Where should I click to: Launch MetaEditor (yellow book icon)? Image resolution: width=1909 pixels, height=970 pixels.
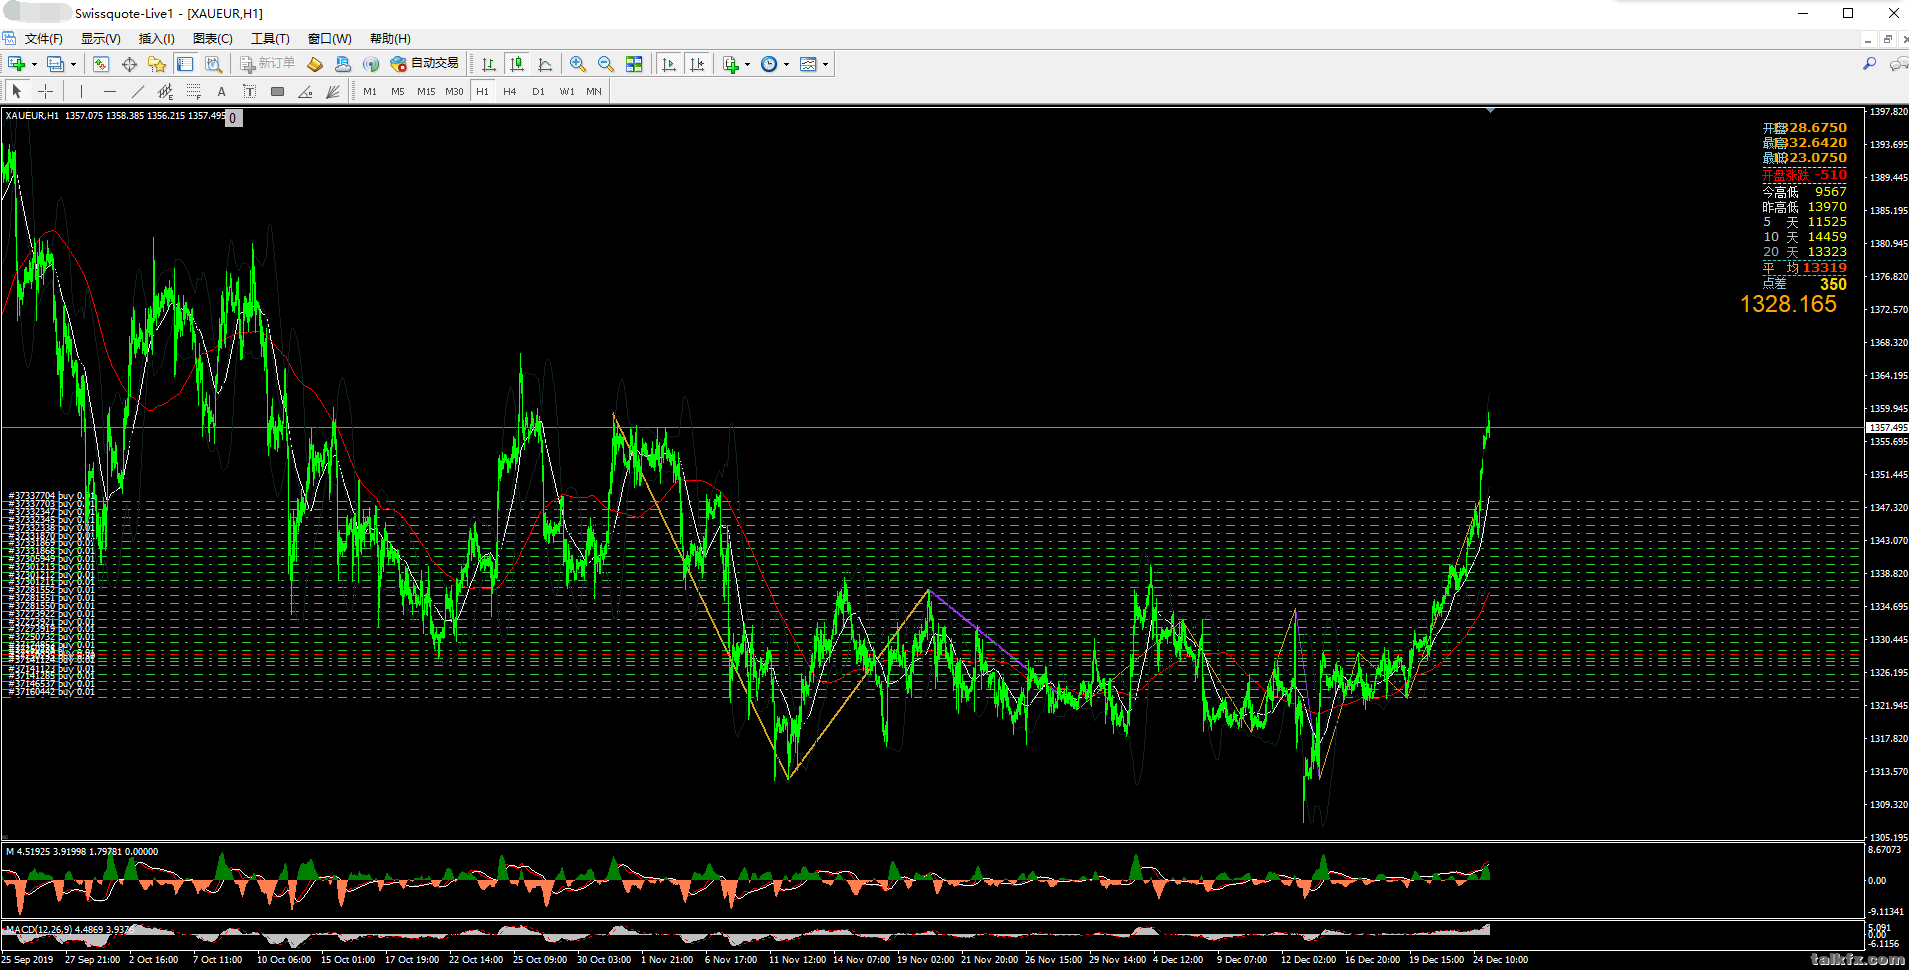[x=315, y=64]
